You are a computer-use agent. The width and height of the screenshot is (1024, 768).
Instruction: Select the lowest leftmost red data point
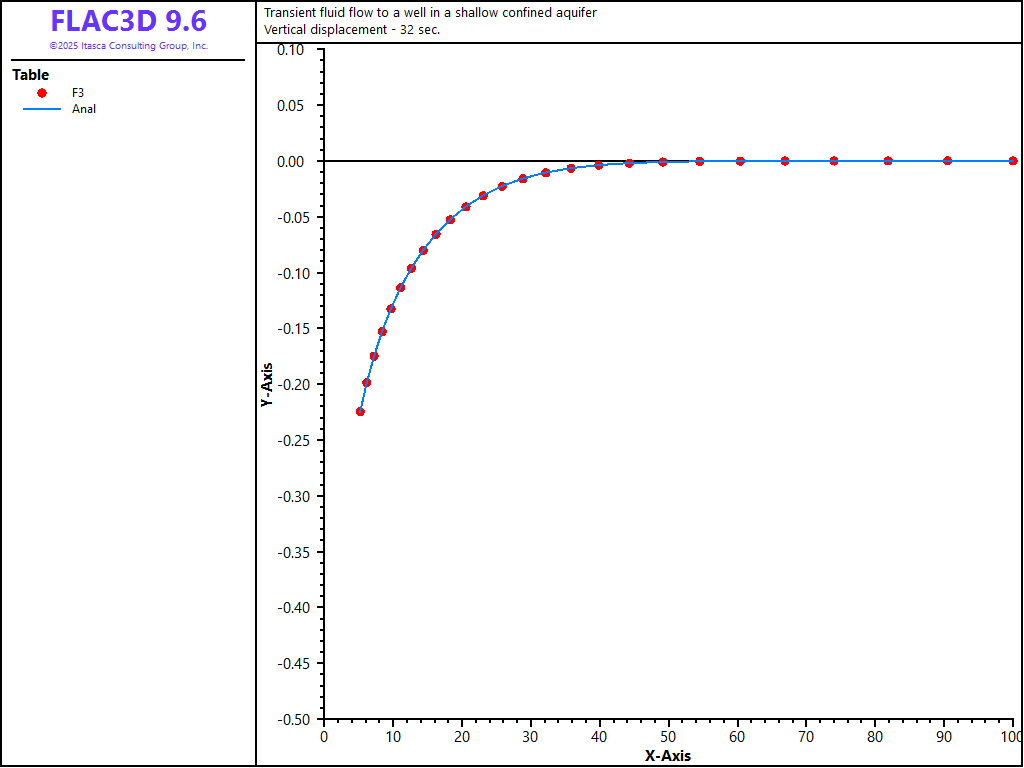pyautogui.click(x=360, y=411)
